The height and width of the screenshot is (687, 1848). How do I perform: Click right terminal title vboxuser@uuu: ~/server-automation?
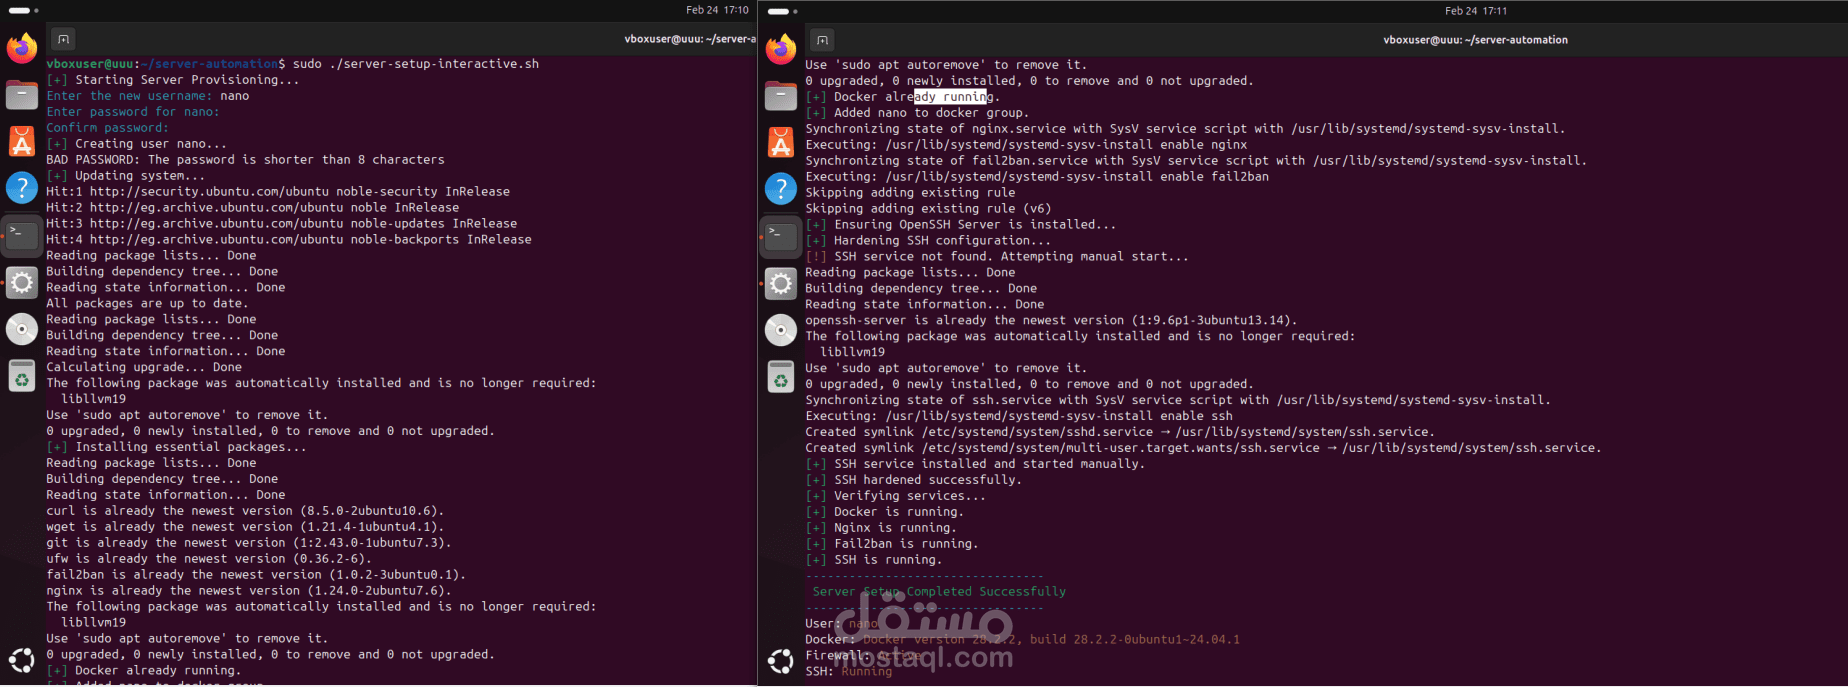pyautogui.click(x=1475, y=40)
